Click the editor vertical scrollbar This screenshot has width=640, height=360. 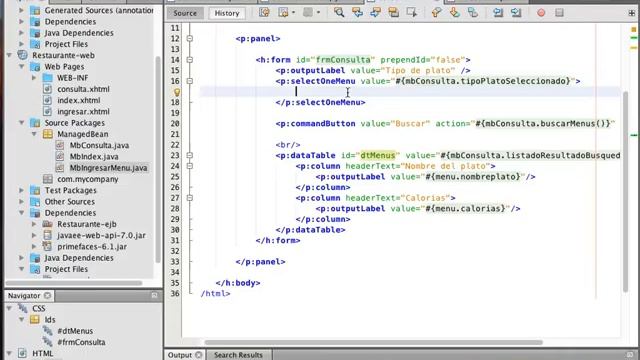click(x=625, y=192)
